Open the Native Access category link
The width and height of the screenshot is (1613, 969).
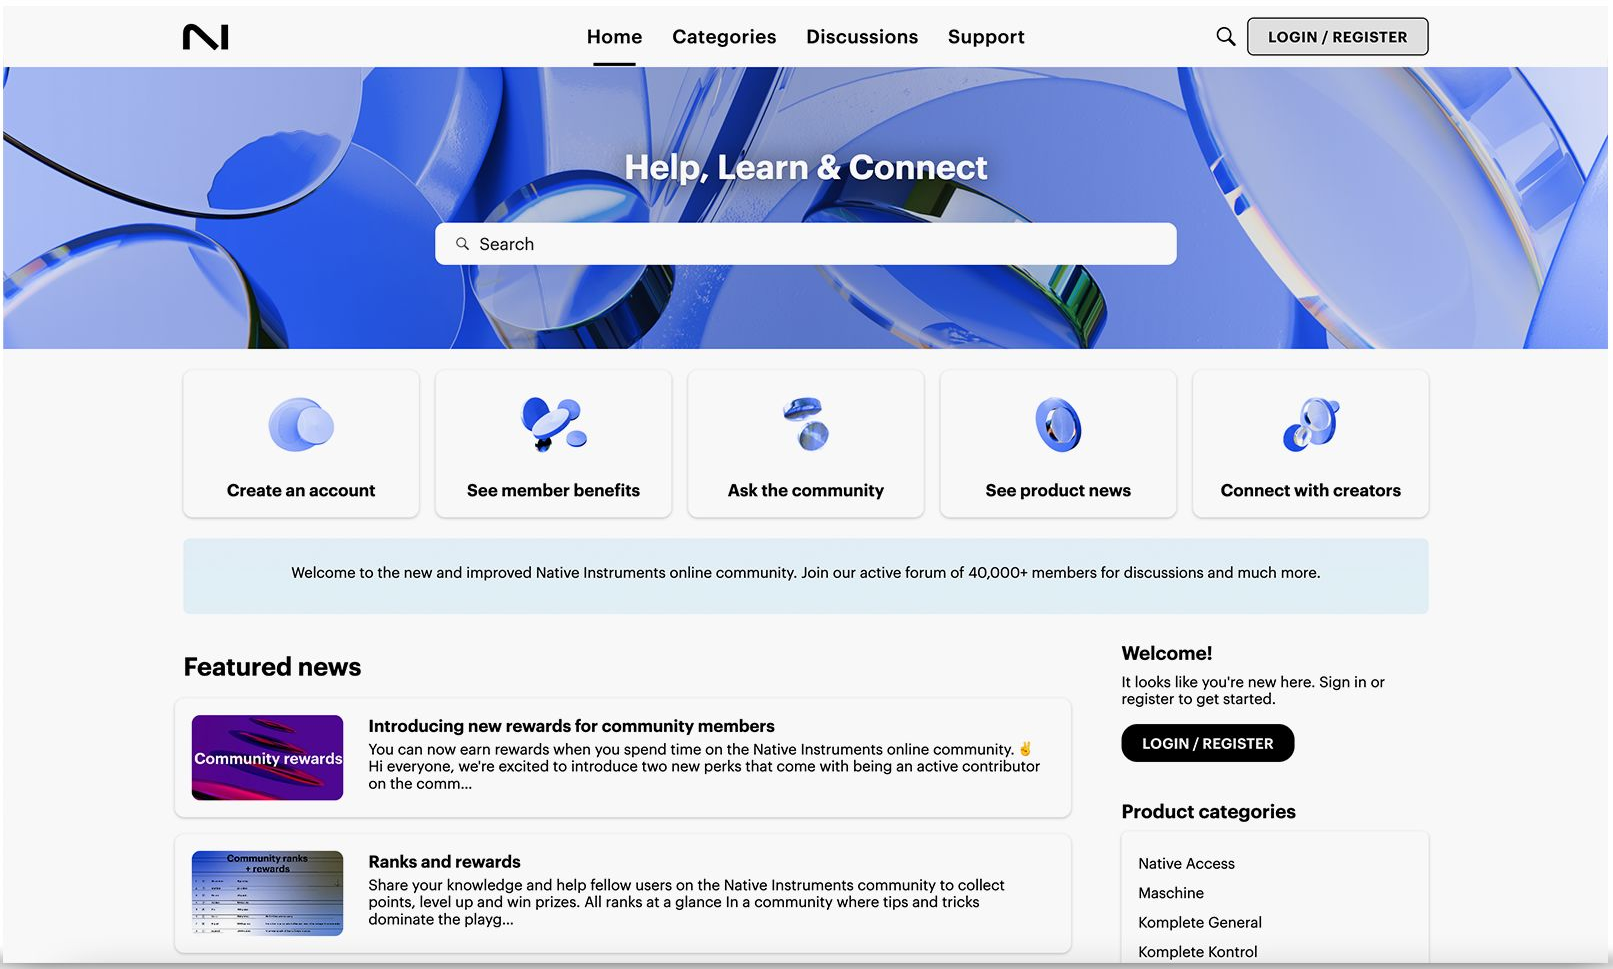click(1186, 863)
